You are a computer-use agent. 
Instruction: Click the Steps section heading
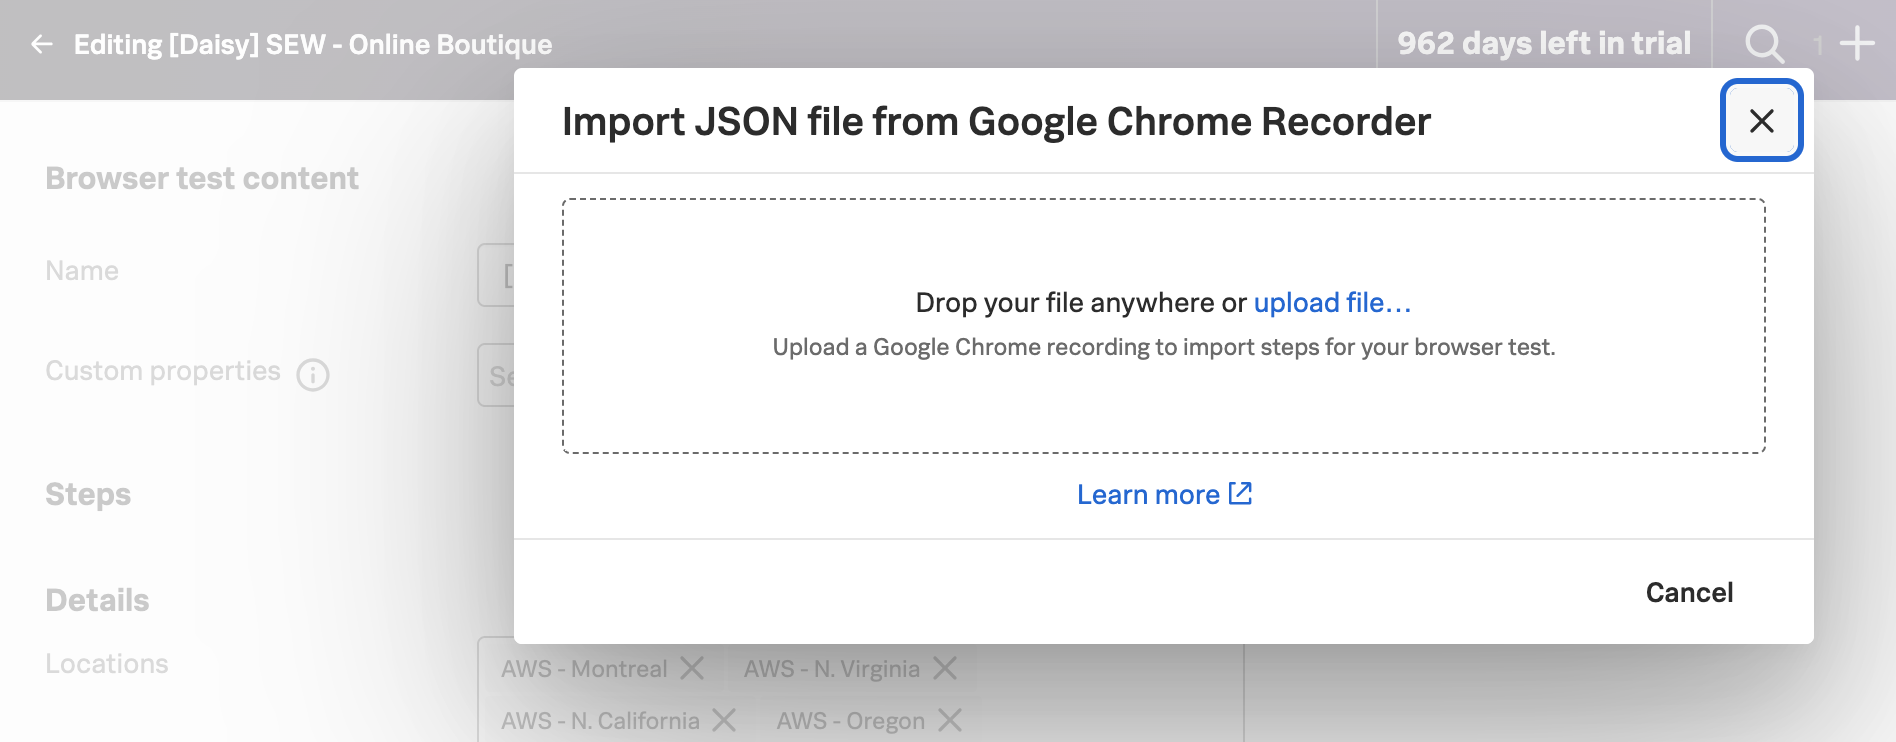click(87, 493)
